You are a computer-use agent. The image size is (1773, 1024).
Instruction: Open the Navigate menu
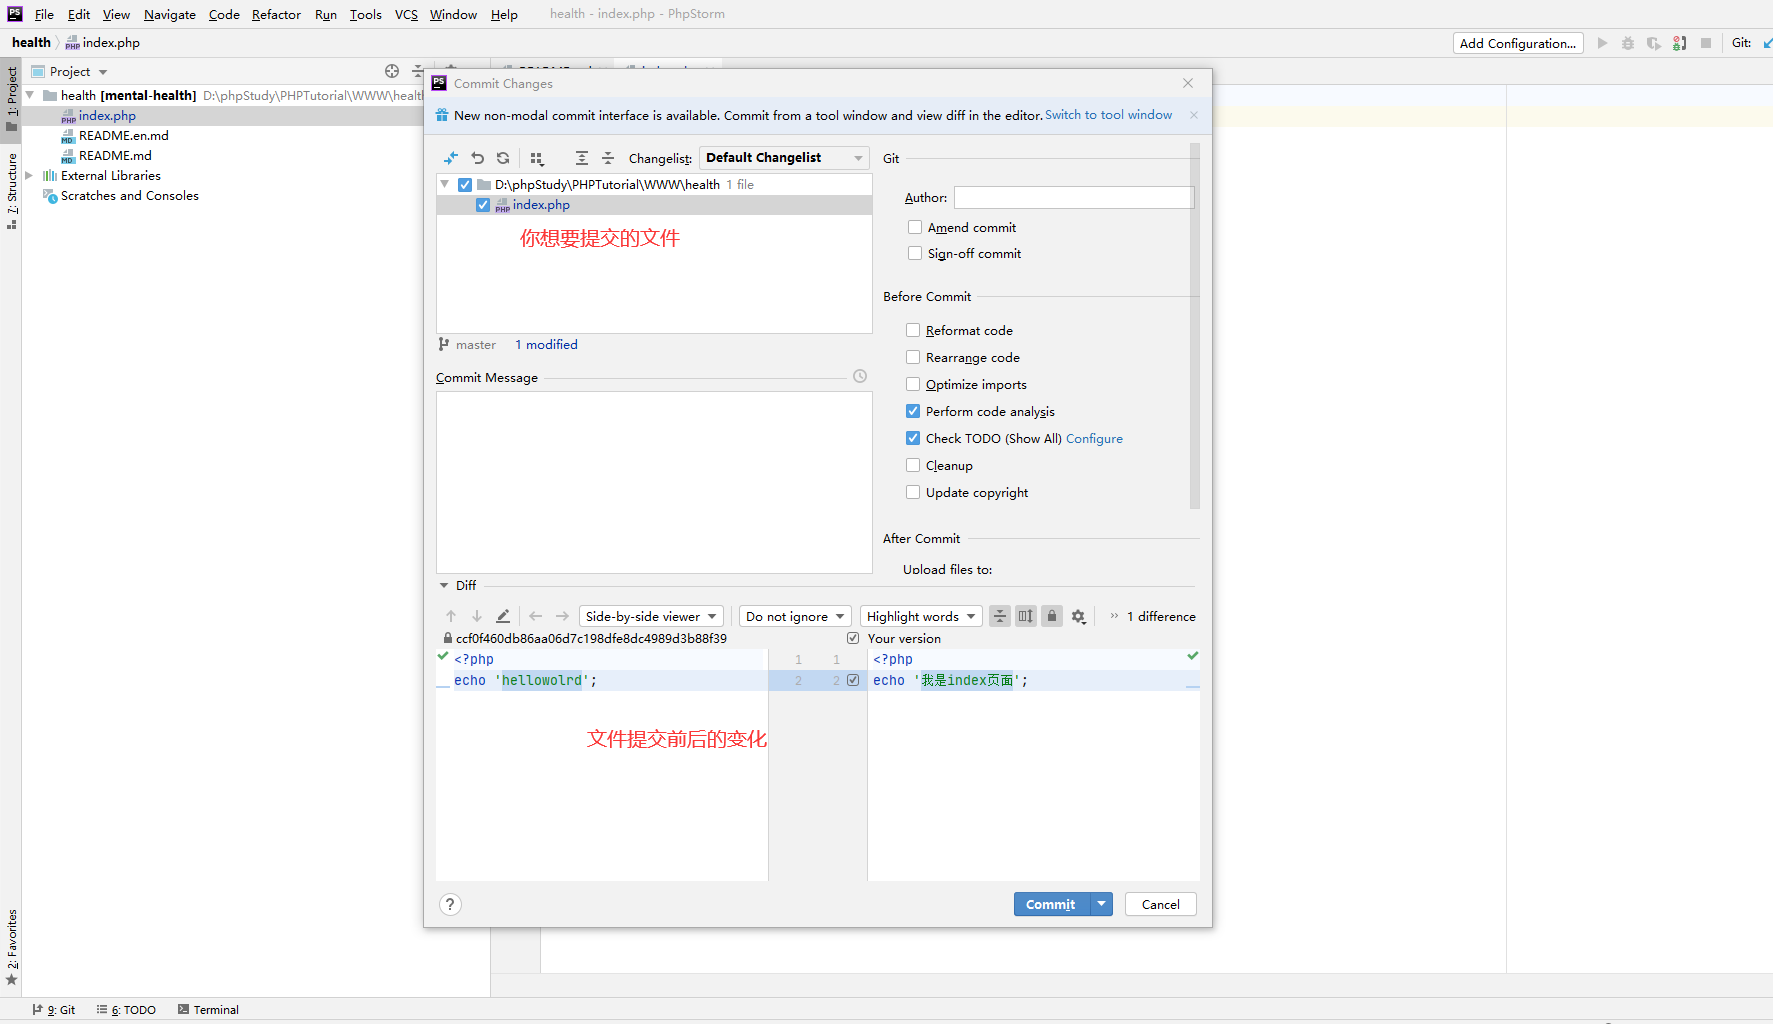[x=169, y=14]
